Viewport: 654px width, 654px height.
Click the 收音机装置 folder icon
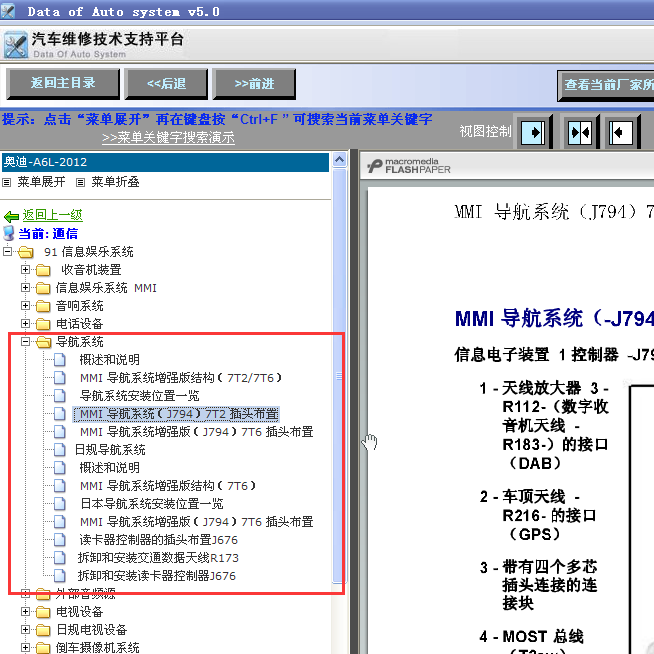point(43,270)
